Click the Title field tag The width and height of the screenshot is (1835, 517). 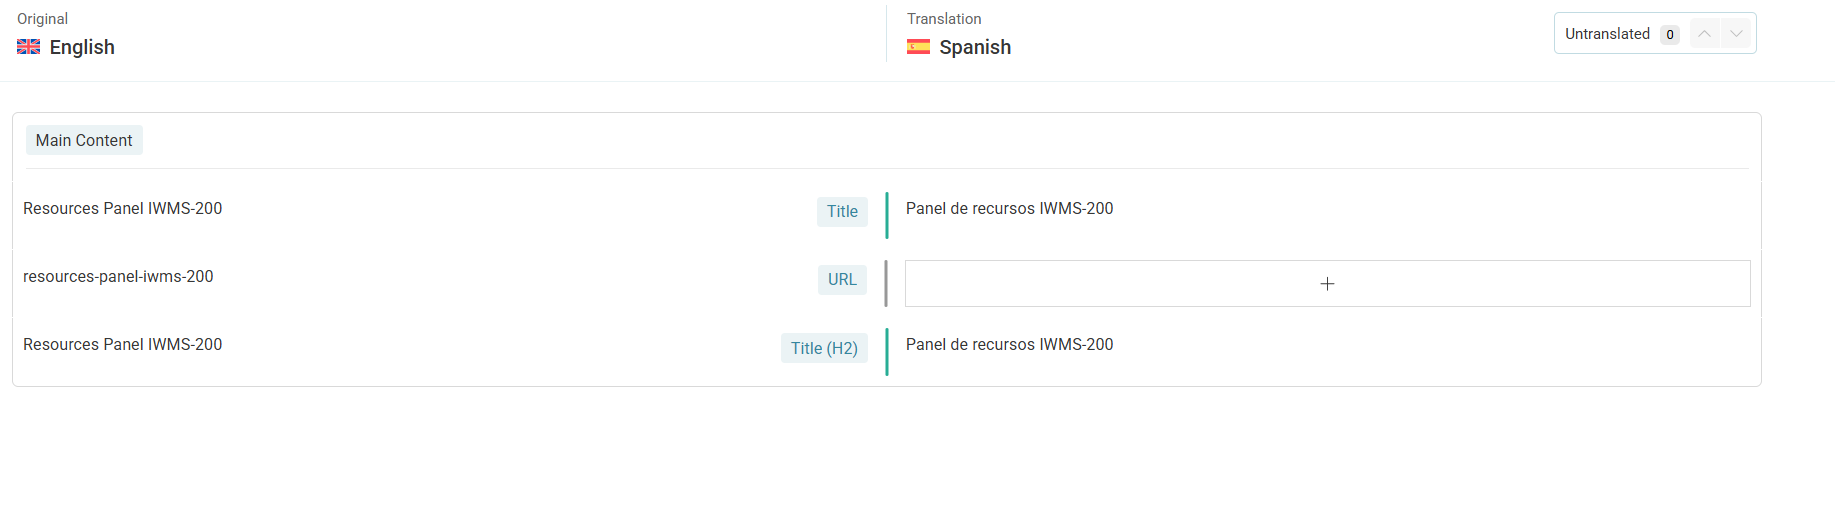pyautogui.click(x=842, y=212)
